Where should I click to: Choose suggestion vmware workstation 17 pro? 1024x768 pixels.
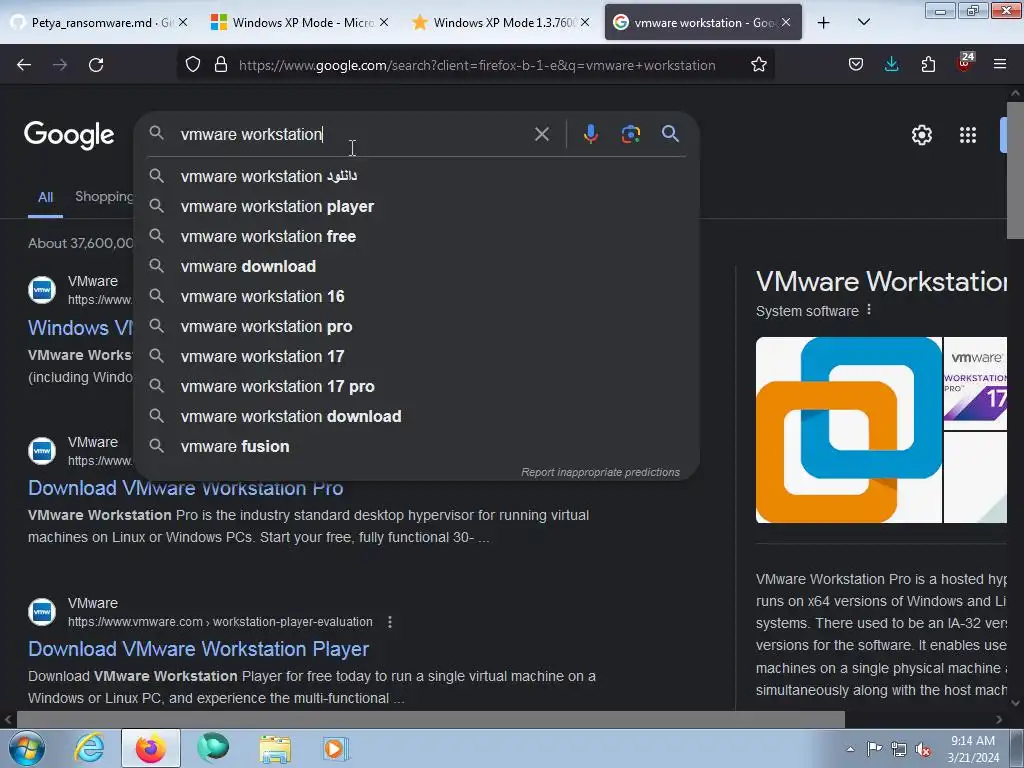[x=417, y=387]
